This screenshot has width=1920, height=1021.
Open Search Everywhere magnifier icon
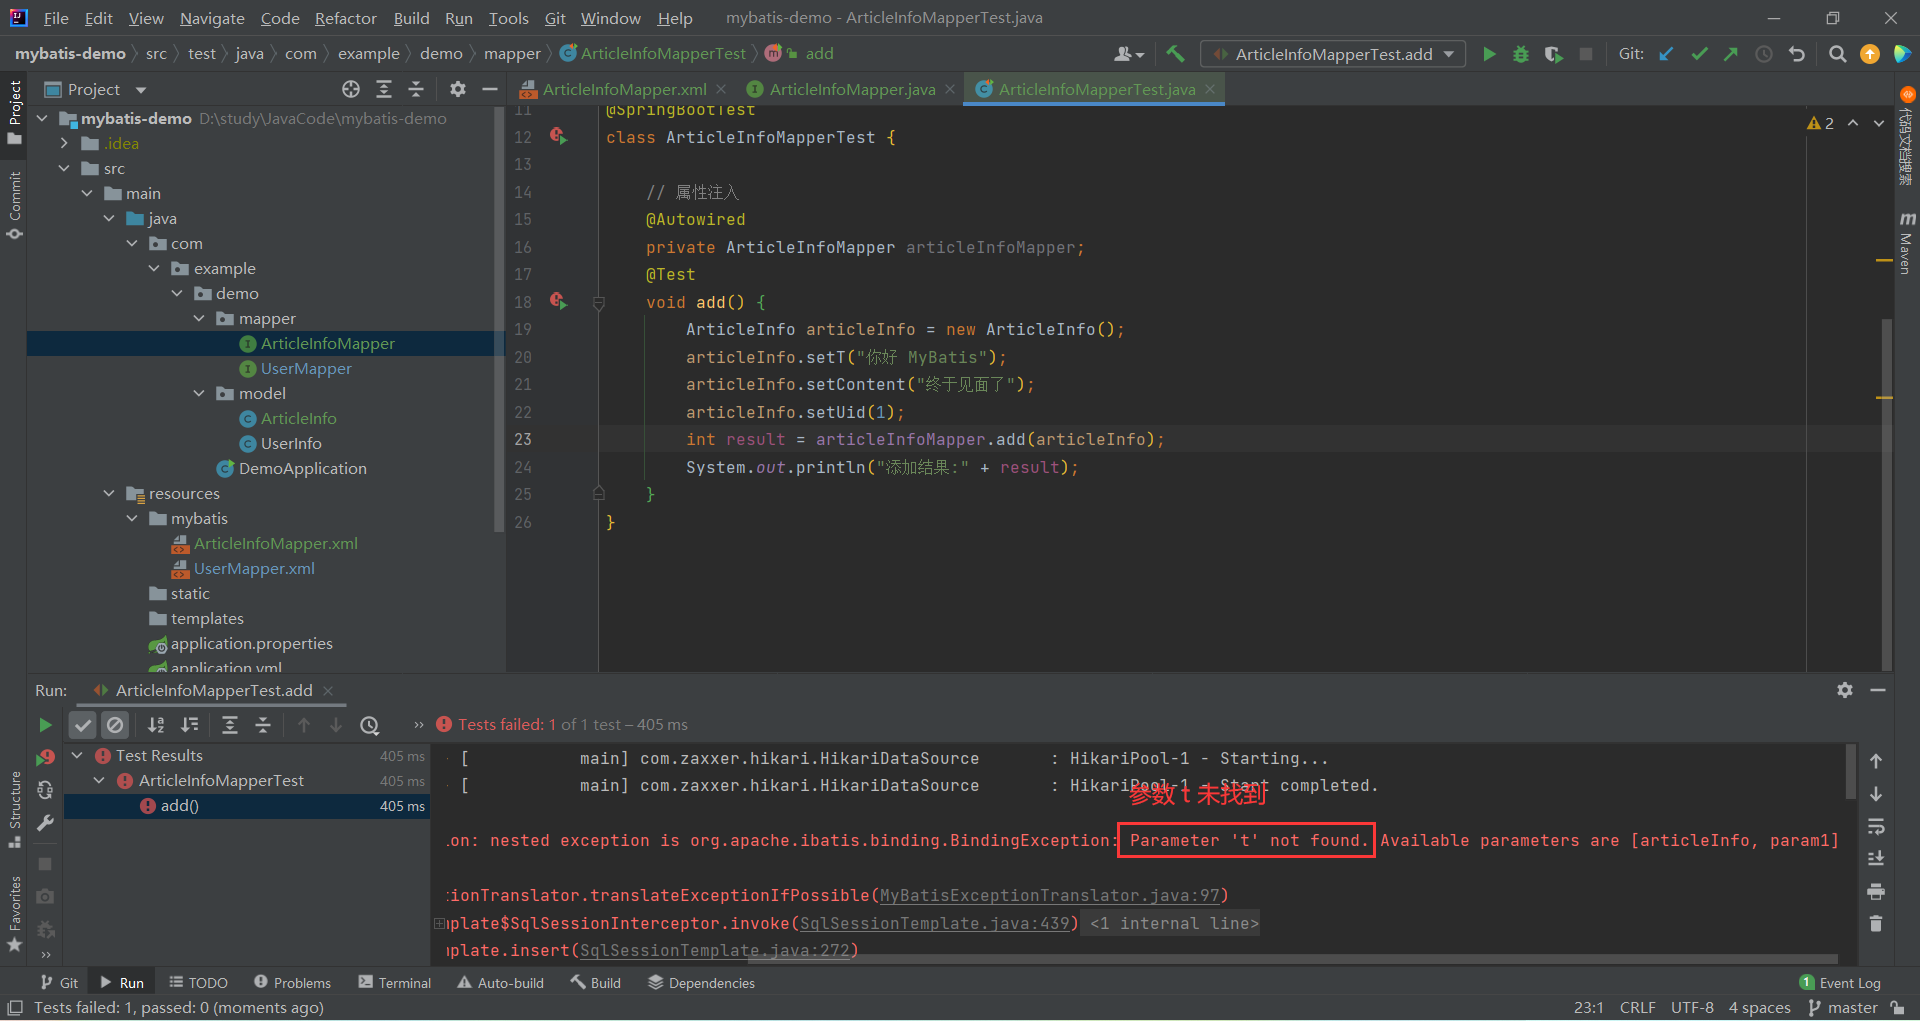pos(1837,54)
